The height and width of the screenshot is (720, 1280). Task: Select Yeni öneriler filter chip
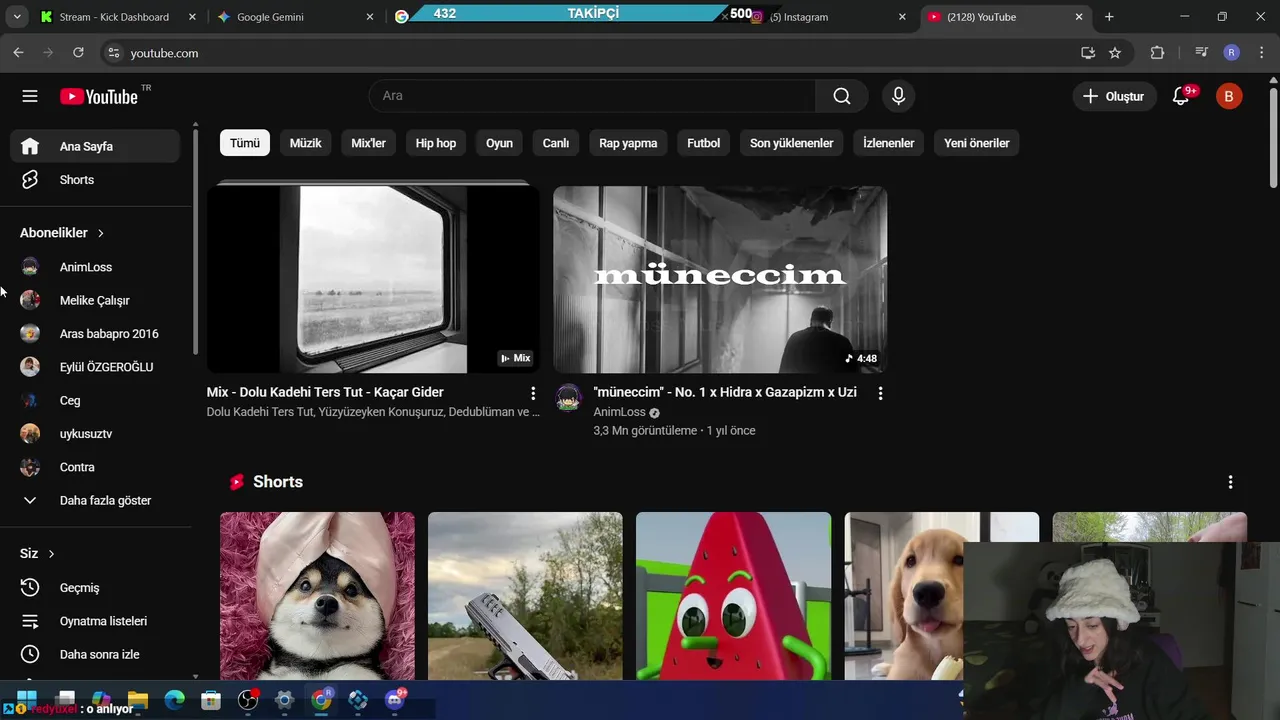[x=977, y=143]
